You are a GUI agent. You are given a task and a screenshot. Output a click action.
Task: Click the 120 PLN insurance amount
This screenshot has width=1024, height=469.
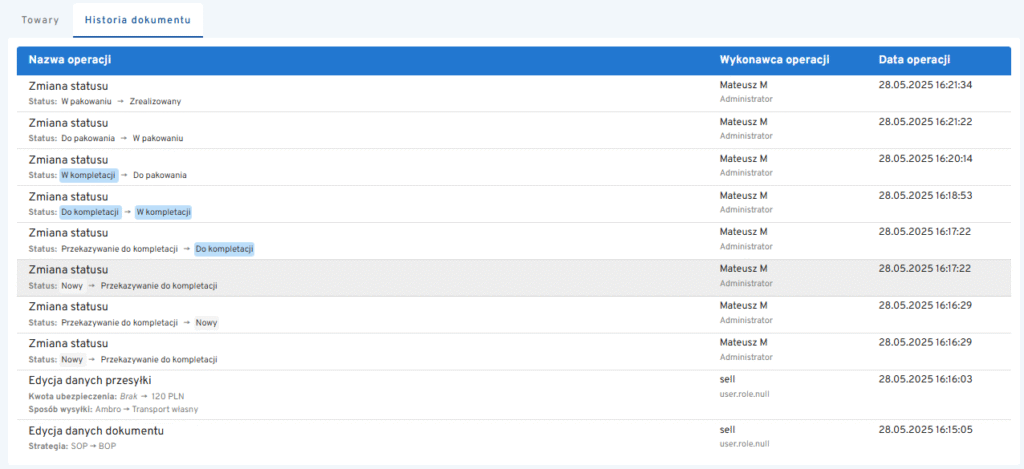coord(168,396)
